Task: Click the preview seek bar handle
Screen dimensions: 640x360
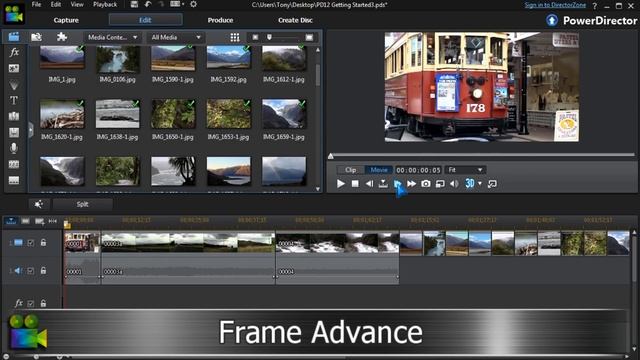Action: 331,156
